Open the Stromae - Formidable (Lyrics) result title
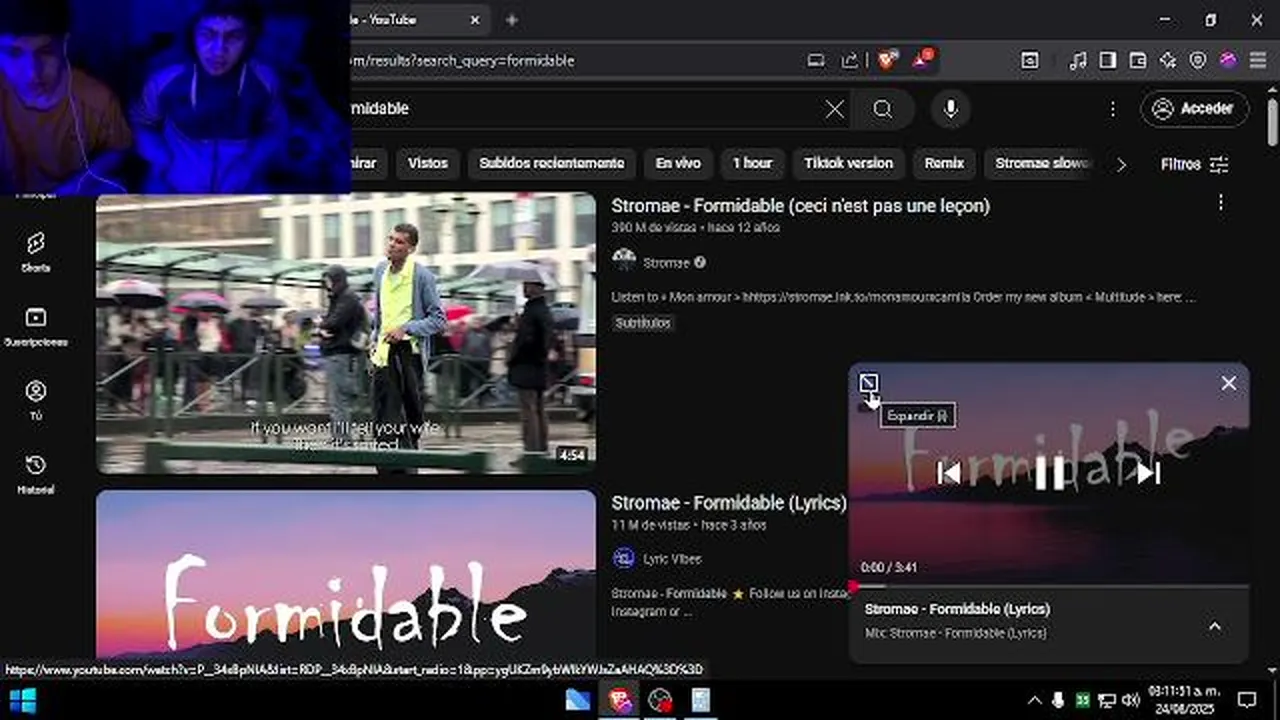Viewport: 1280px width, 720px height. [729, 503]
